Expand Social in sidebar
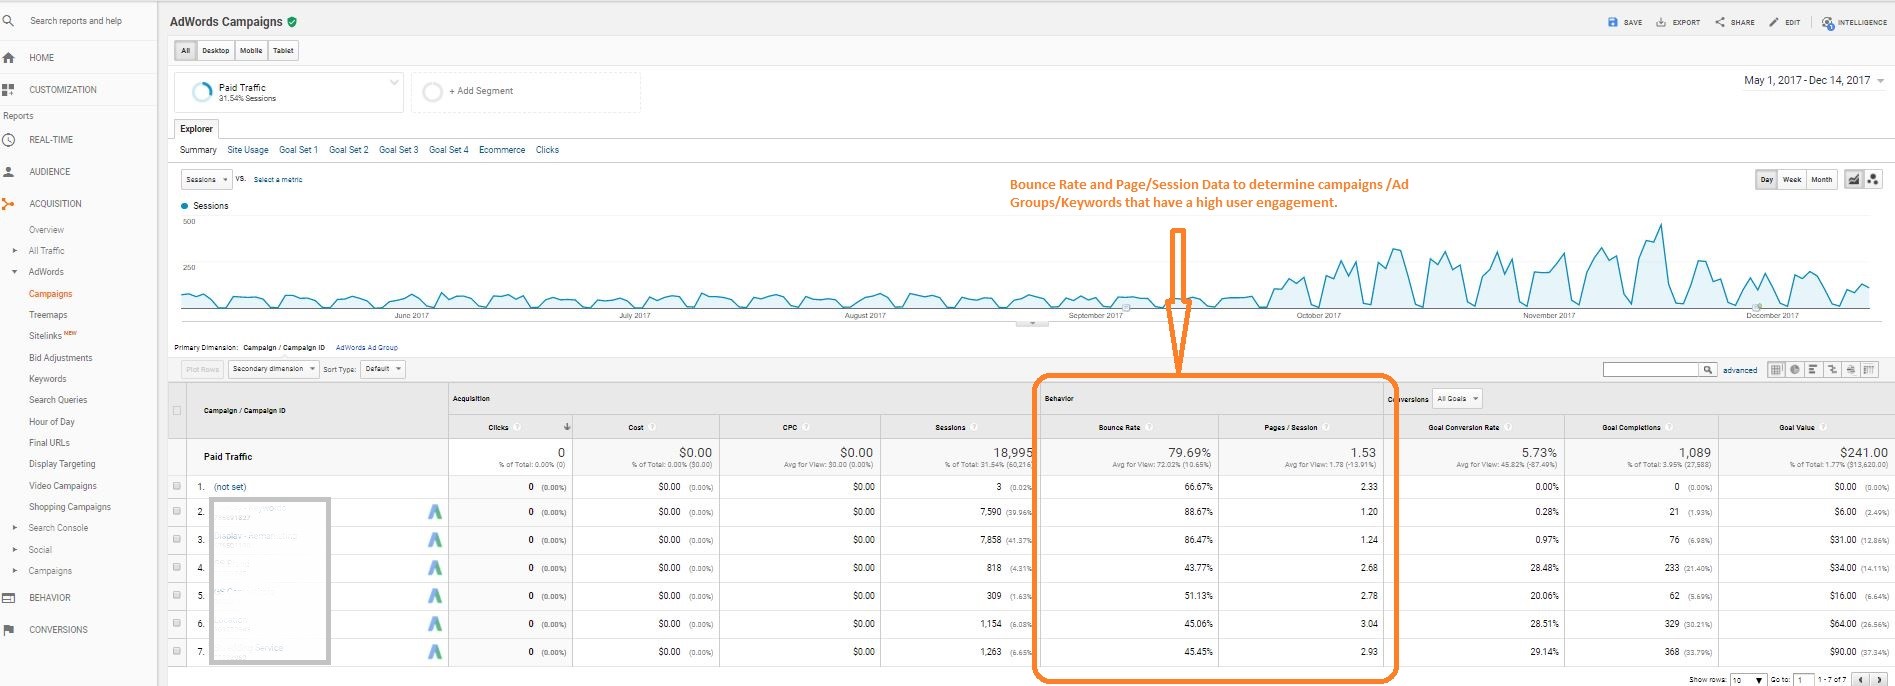The image size is (1895, 686). tap(14, 550)
